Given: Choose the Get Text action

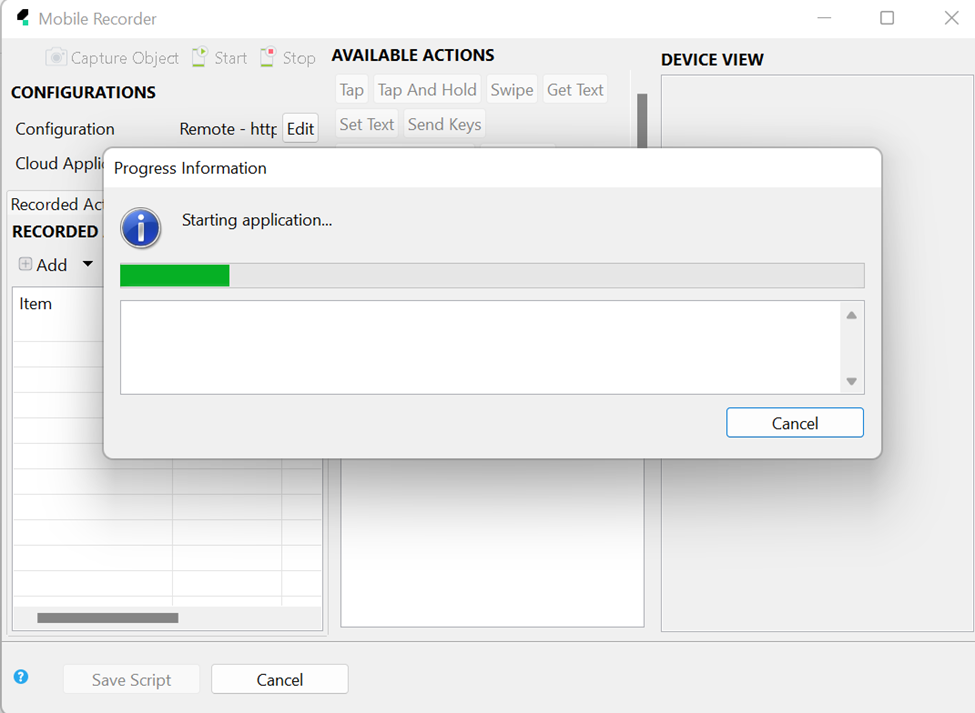Looking at the screenshot, I should tap(575, 90).
